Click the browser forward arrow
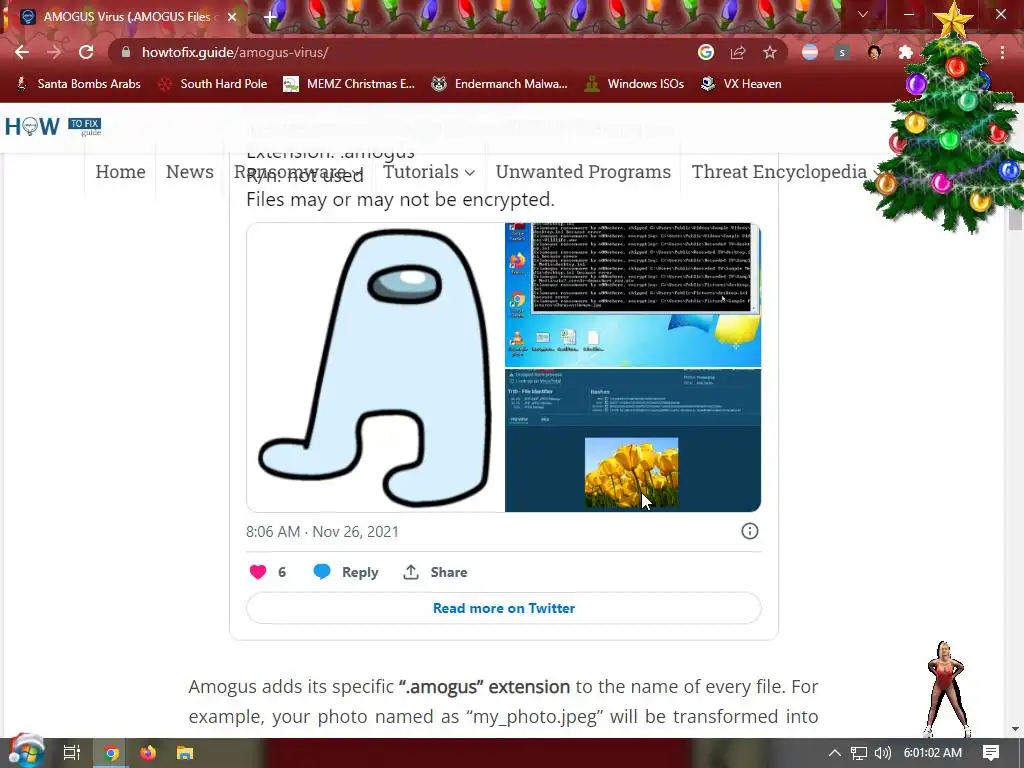1024x768 pixels. coord(54,52)
